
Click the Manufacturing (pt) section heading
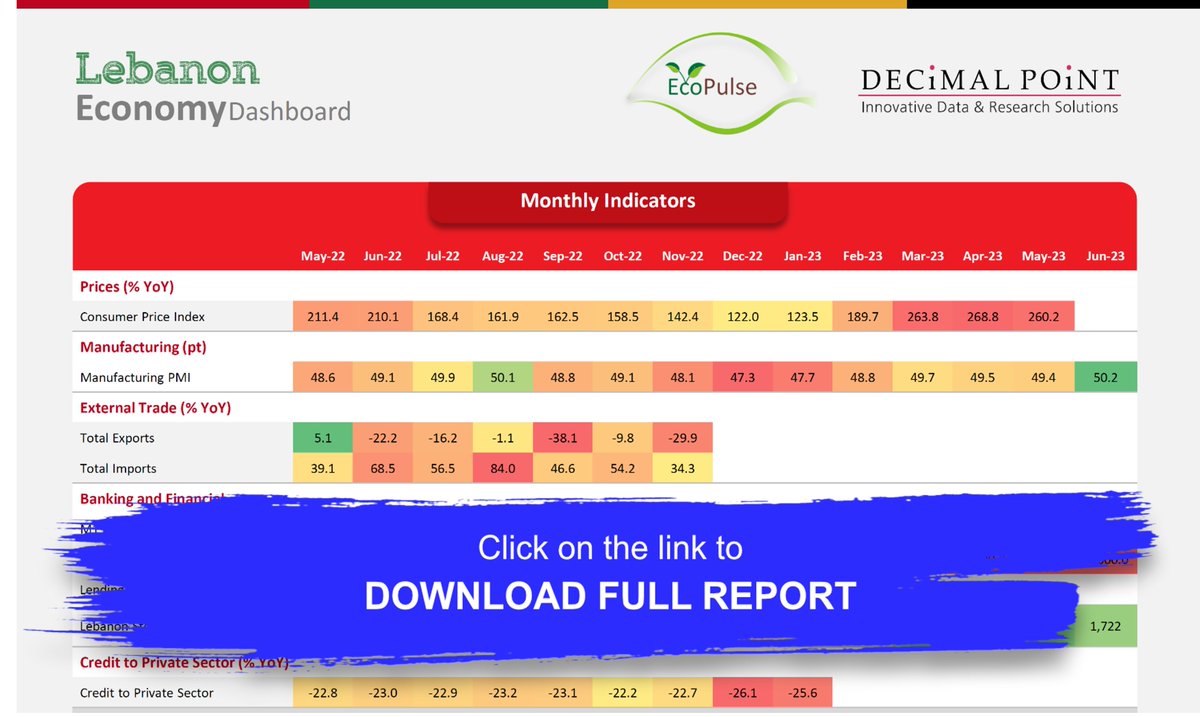coord(143,347)
